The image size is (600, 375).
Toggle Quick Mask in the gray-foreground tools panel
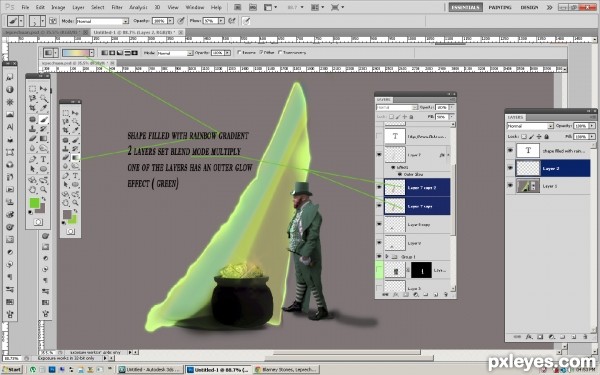[x=70, y=232]
